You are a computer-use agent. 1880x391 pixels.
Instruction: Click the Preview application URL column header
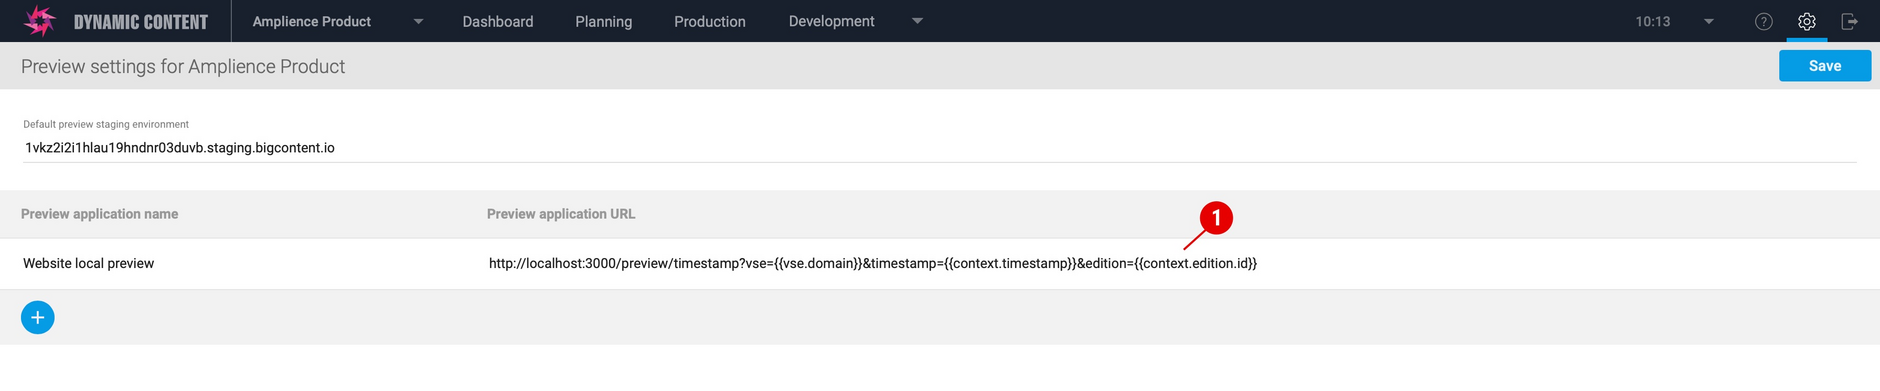561,214
